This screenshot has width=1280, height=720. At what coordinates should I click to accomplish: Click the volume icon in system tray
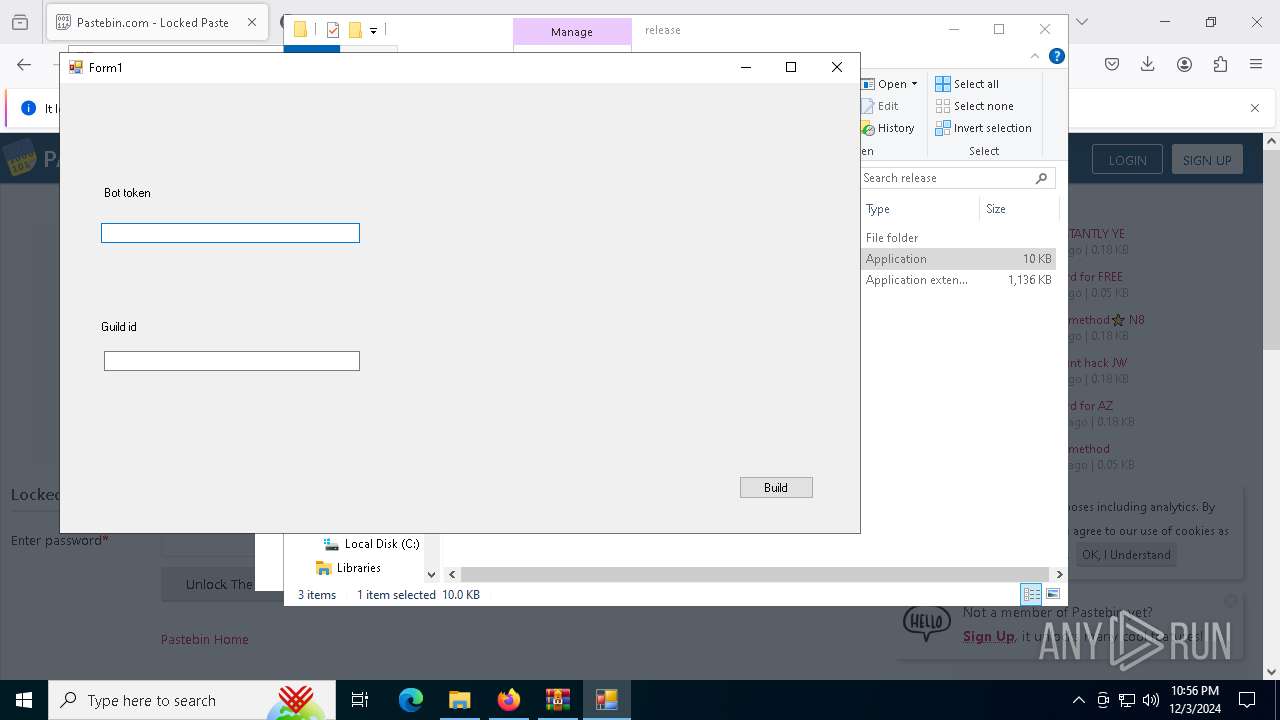(1151, 700)
